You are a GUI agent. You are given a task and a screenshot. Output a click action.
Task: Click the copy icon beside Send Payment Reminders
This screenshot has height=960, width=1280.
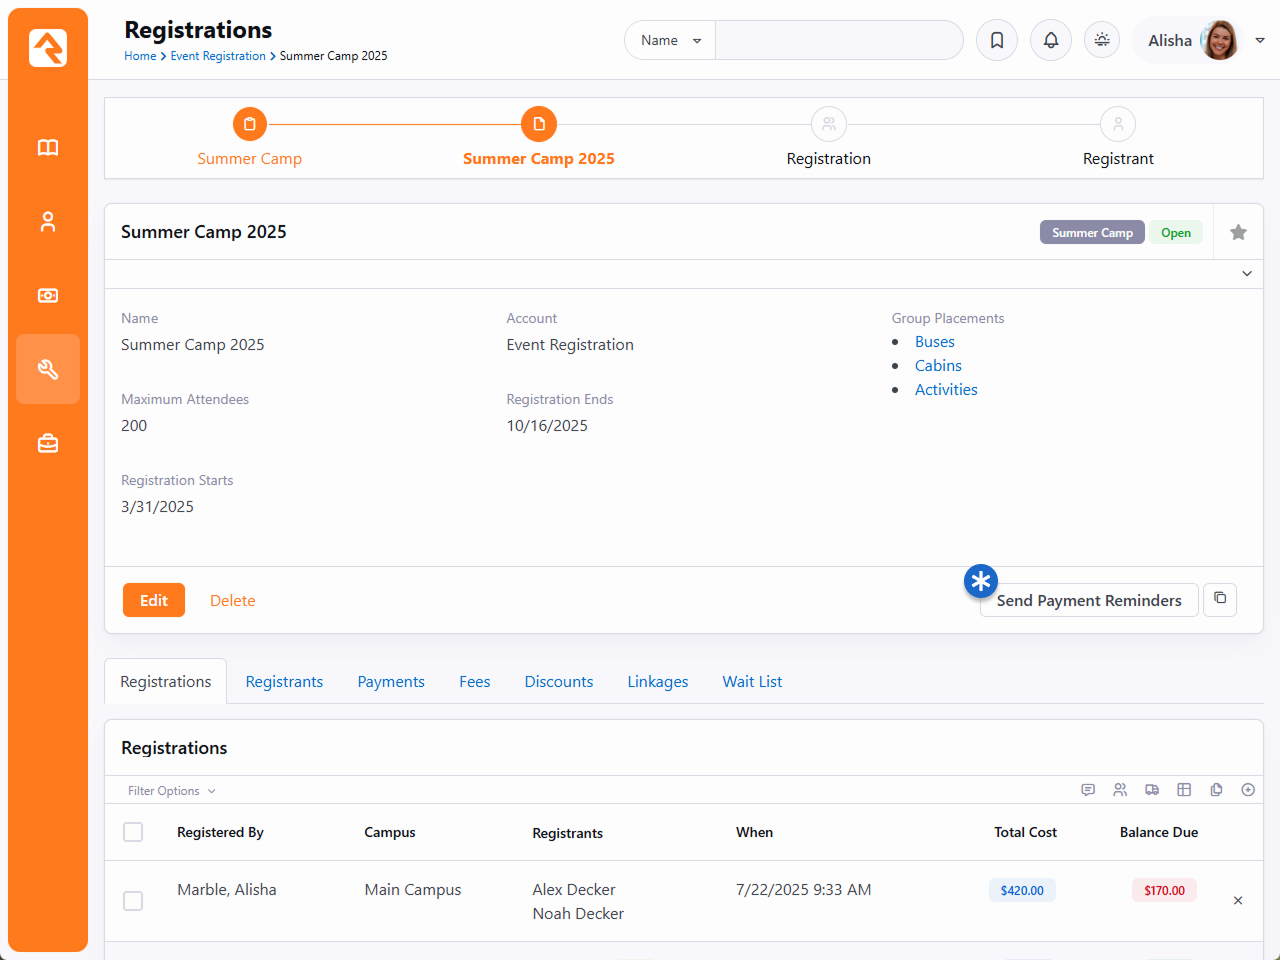(1220, 599)
